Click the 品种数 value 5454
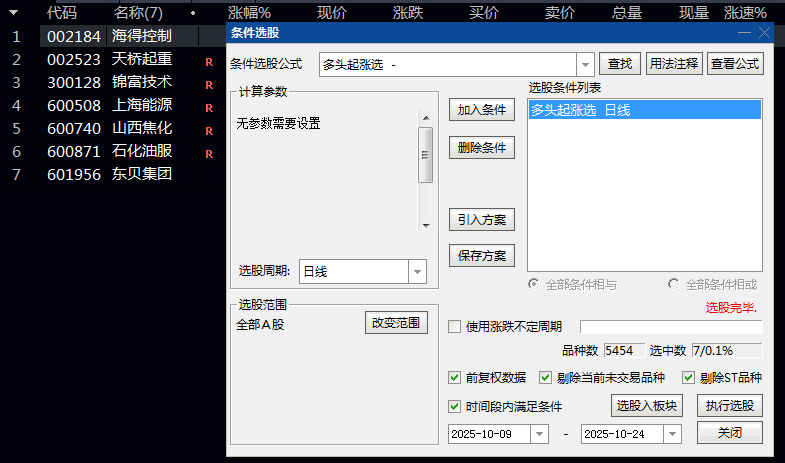 (x=624, y=350)
